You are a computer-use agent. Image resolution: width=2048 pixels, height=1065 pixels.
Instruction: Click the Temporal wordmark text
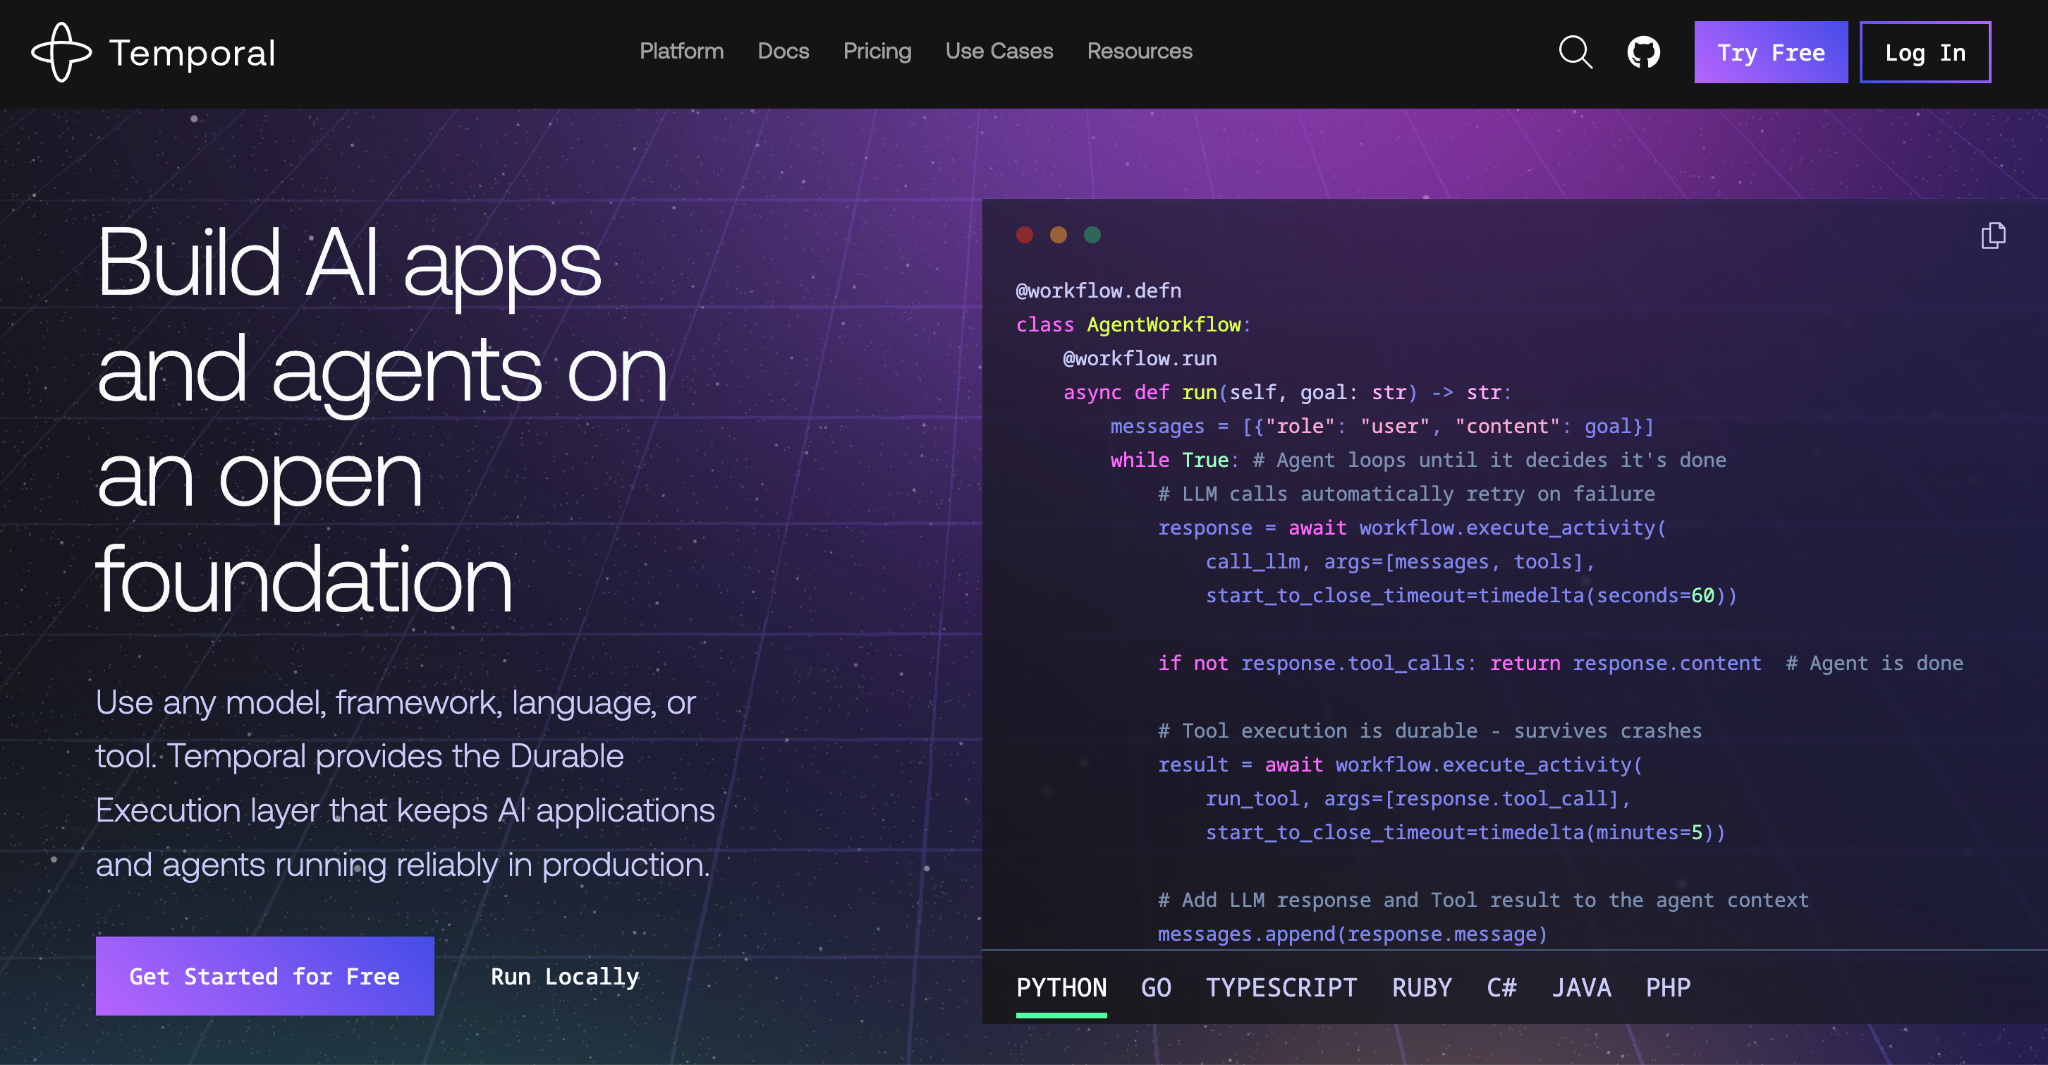click(192, 53)
